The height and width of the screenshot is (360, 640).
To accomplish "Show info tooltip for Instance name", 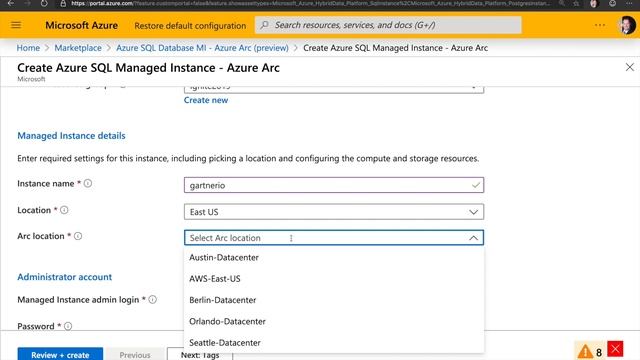I will pyautogui.click(x=88, y=183).
